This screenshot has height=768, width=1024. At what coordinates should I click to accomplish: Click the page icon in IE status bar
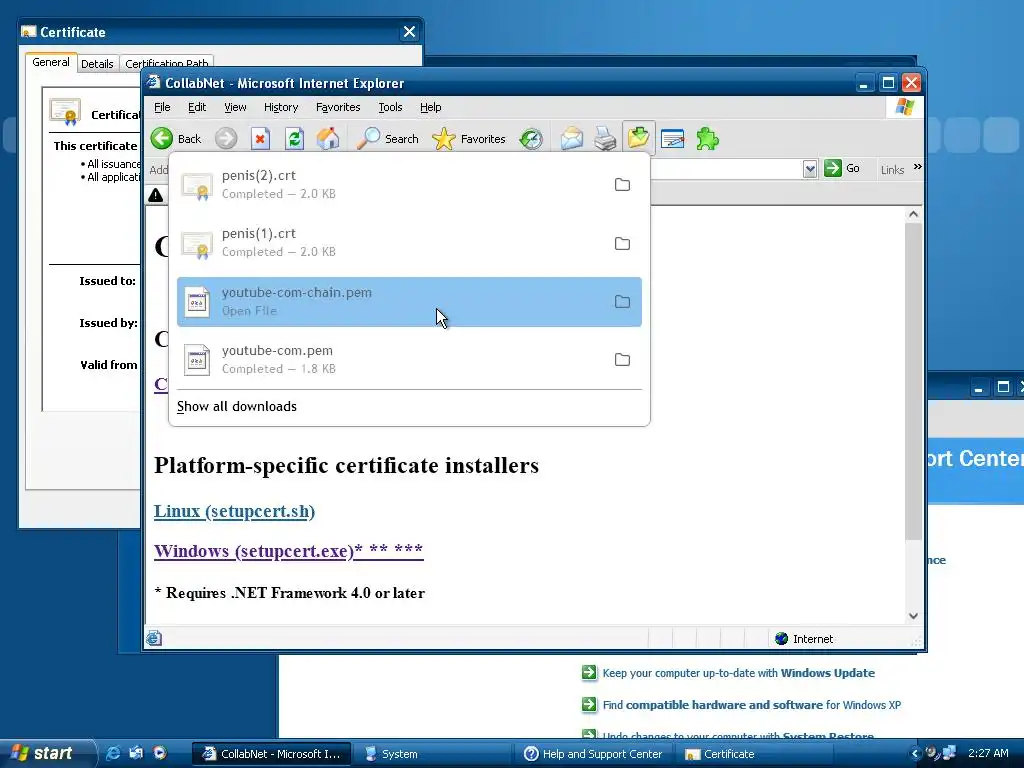pos(154,638)
